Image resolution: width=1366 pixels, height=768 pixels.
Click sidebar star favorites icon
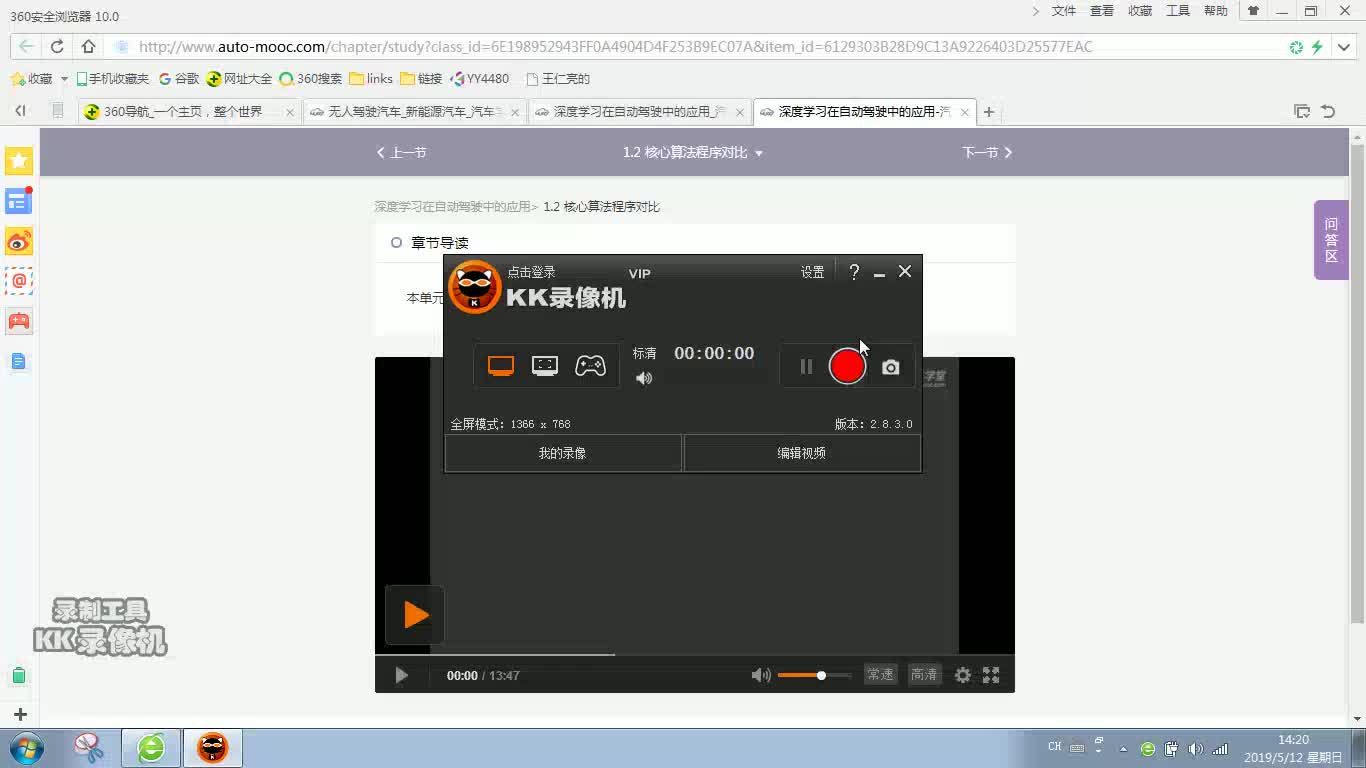19,161
